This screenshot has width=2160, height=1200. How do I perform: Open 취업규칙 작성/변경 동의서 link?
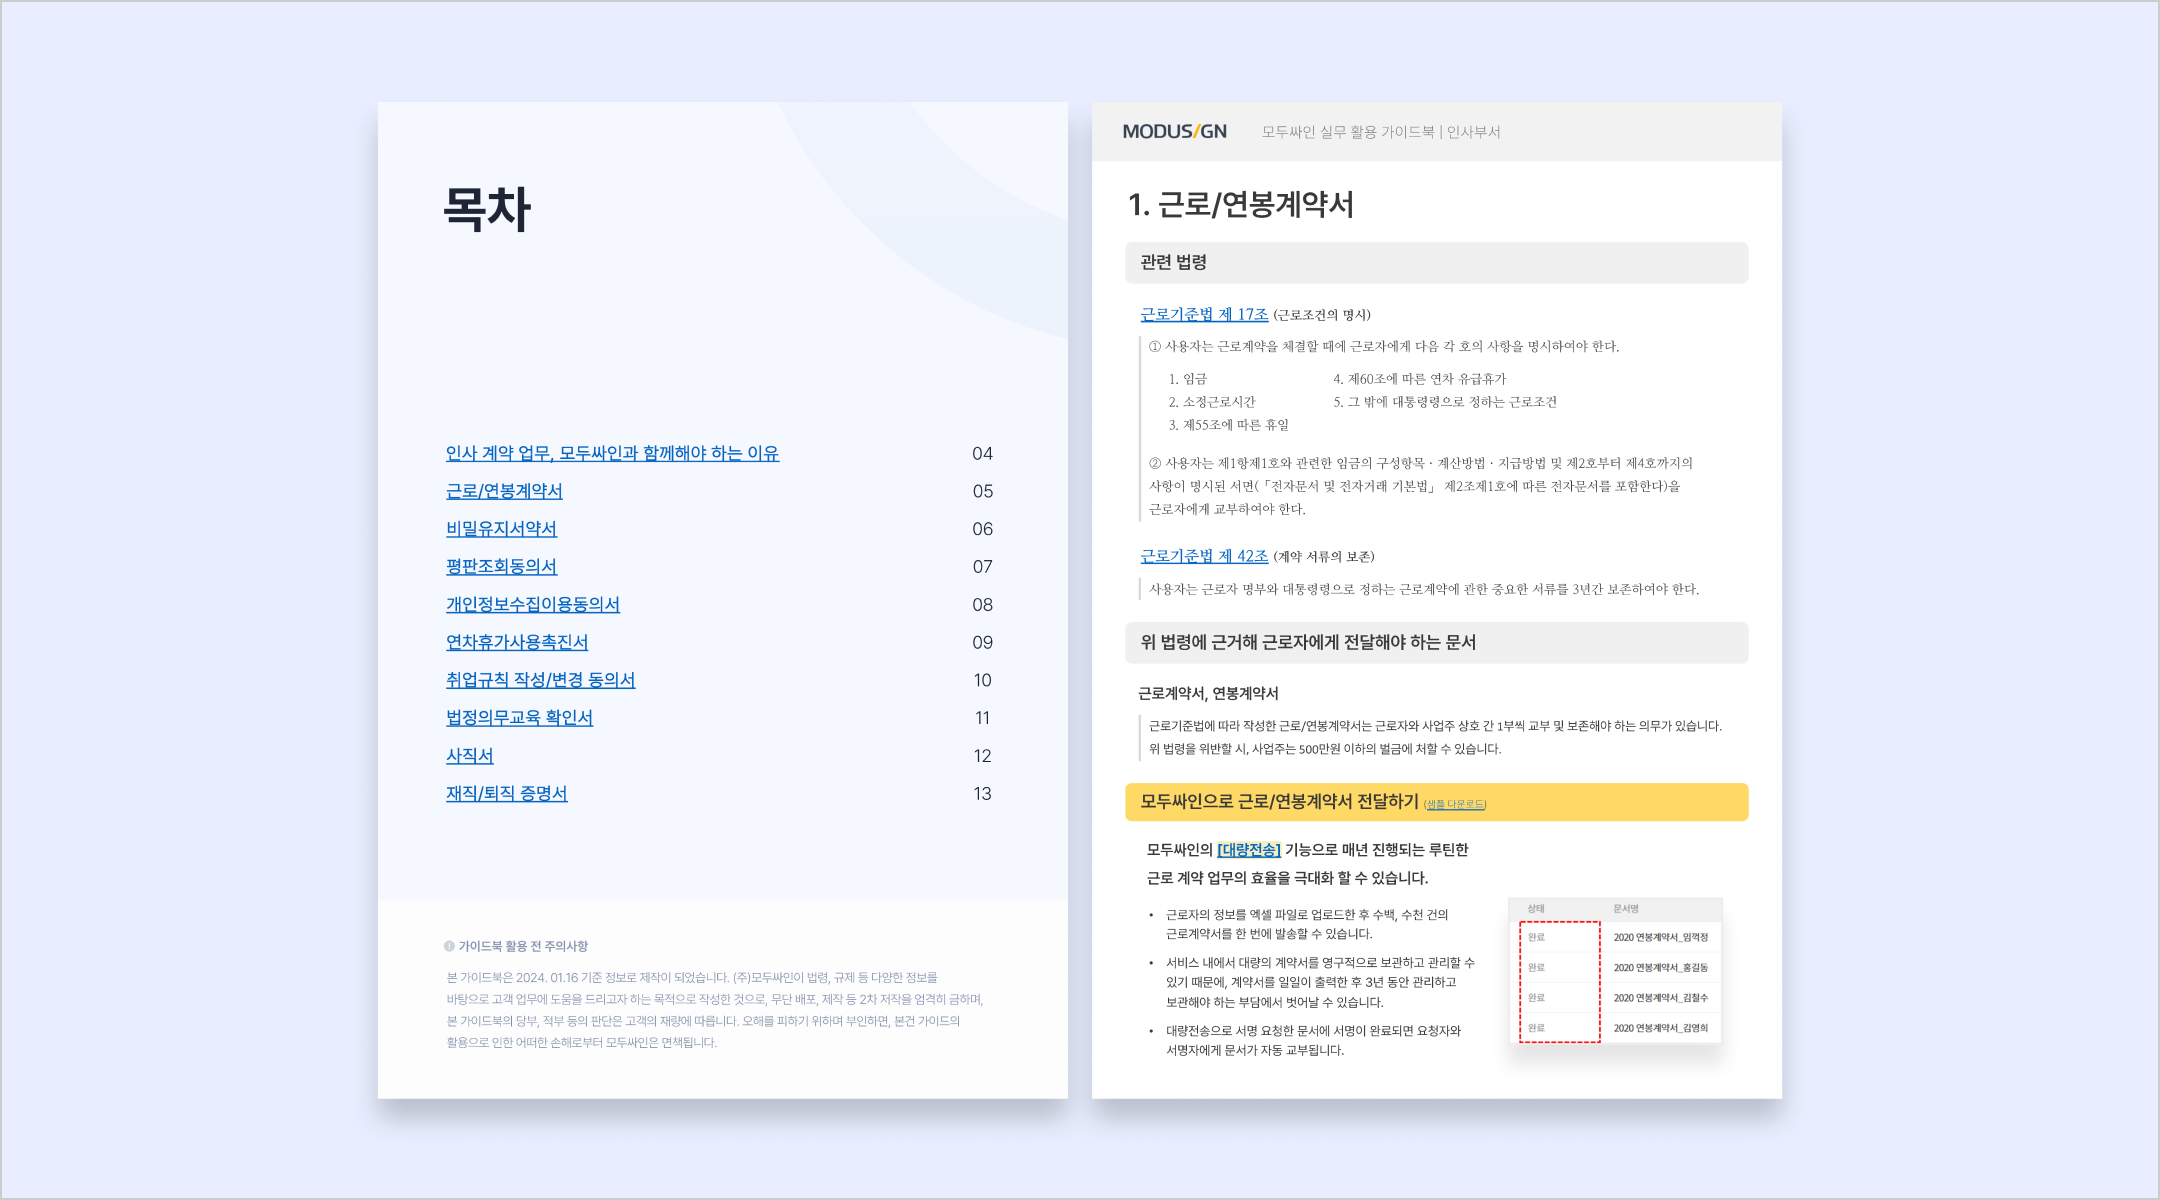540,680
